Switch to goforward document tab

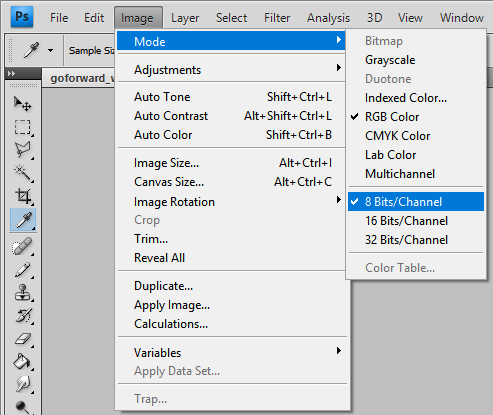click(79, 78)
